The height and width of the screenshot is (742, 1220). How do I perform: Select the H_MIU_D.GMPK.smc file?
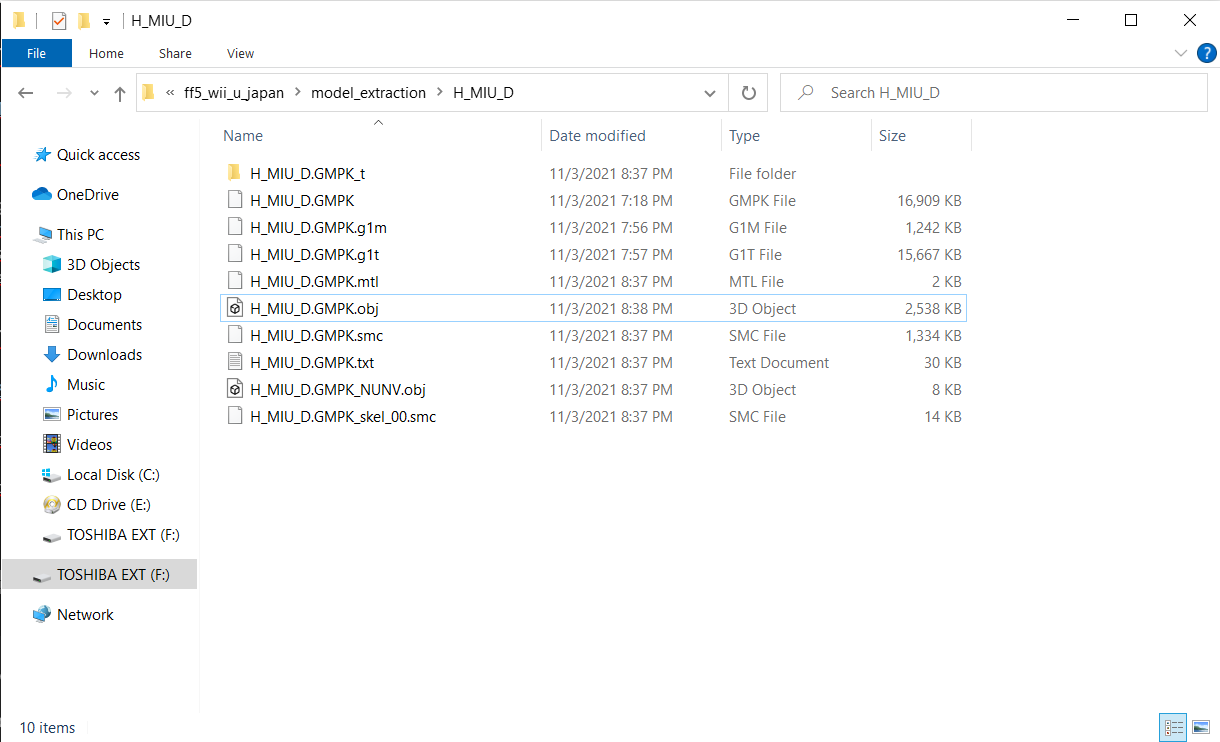(x=316, y=336)
